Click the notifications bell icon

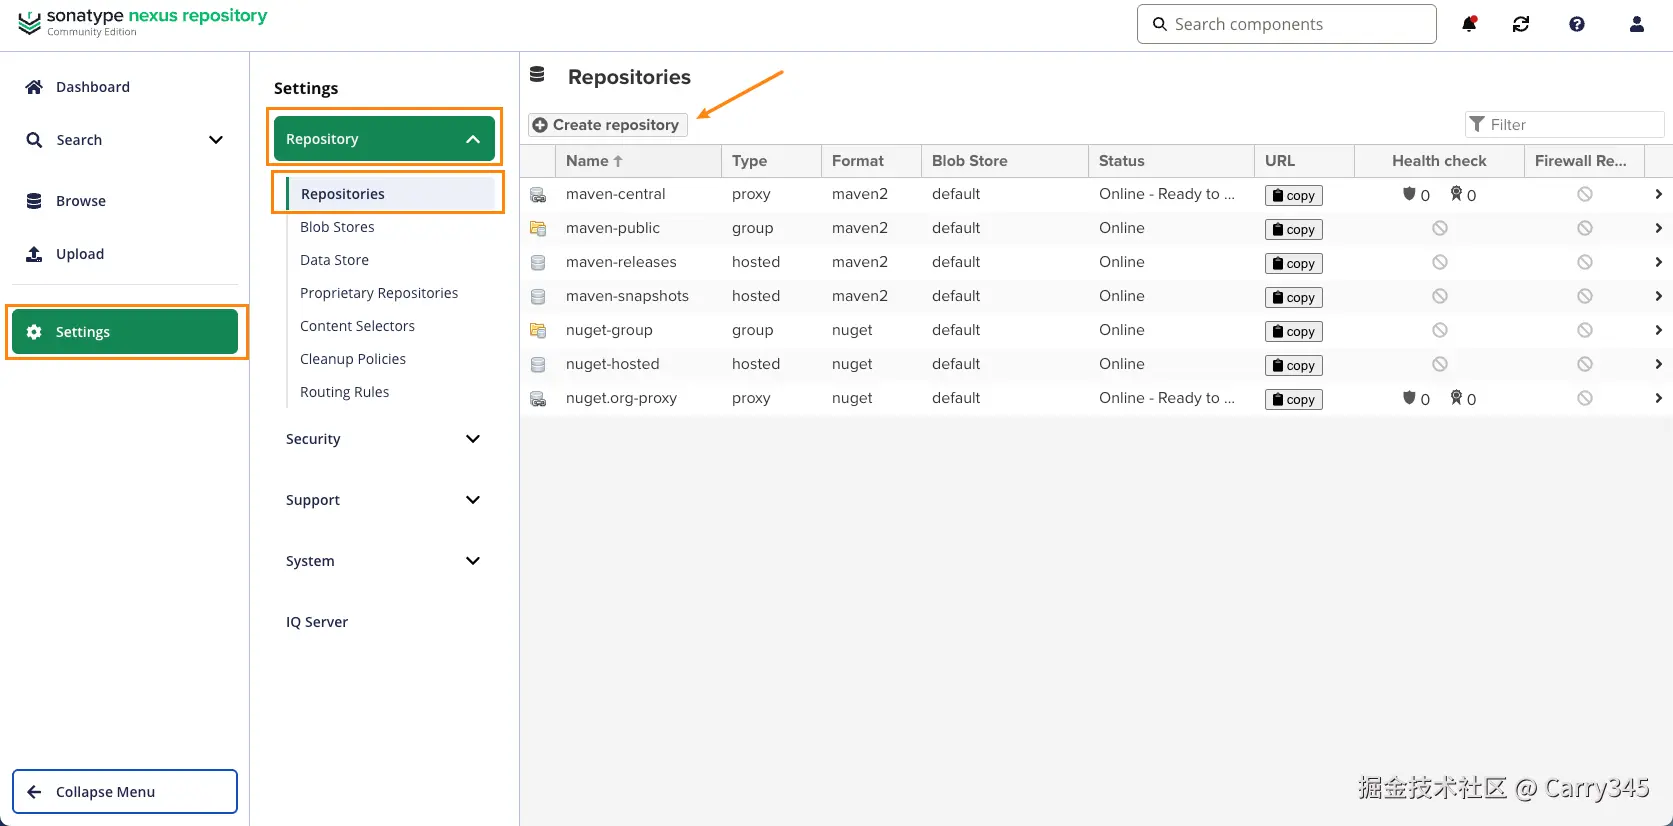pos(1469,24)
